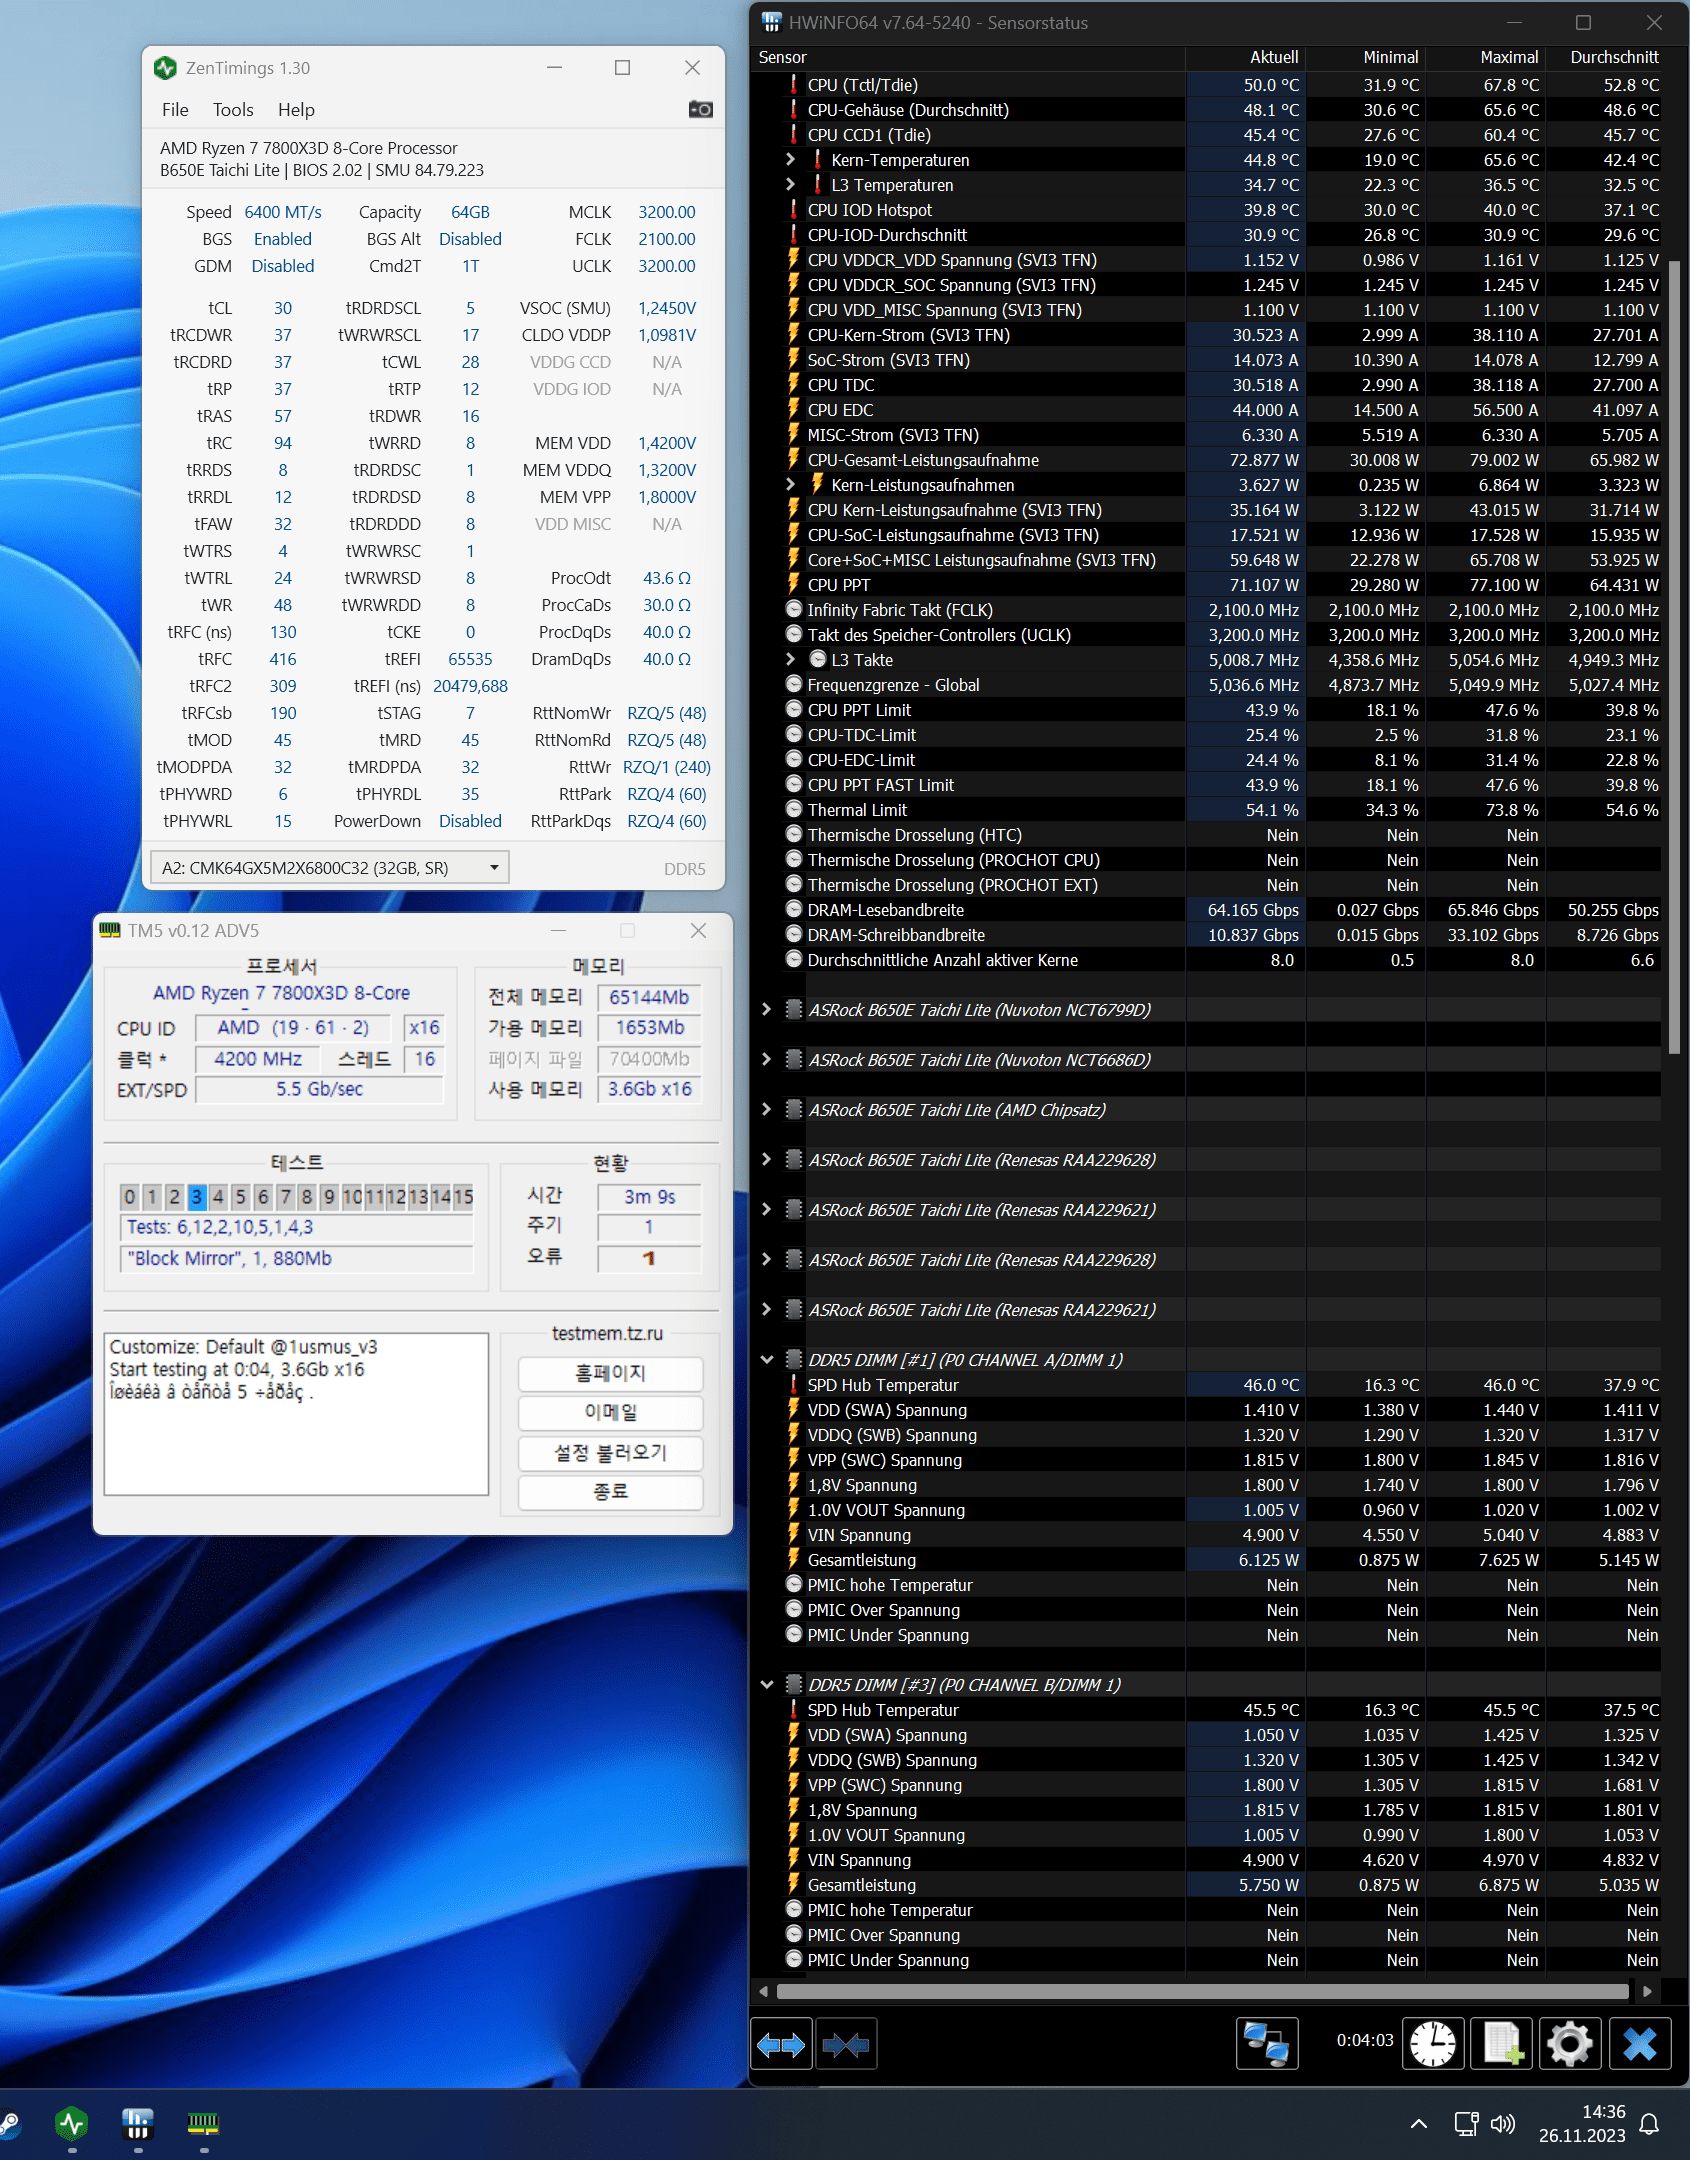Open the notification bell icon
Image resolution: width=1690 pixels, height=2160 pixels.
click(x=1650, y=2124)
